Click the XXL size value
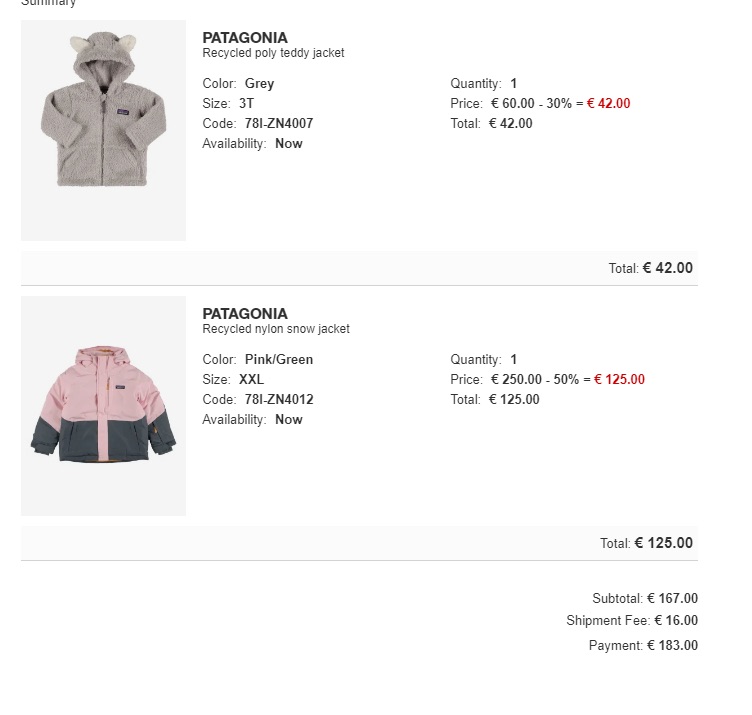 pyautogui.click(x=252, y=380)
